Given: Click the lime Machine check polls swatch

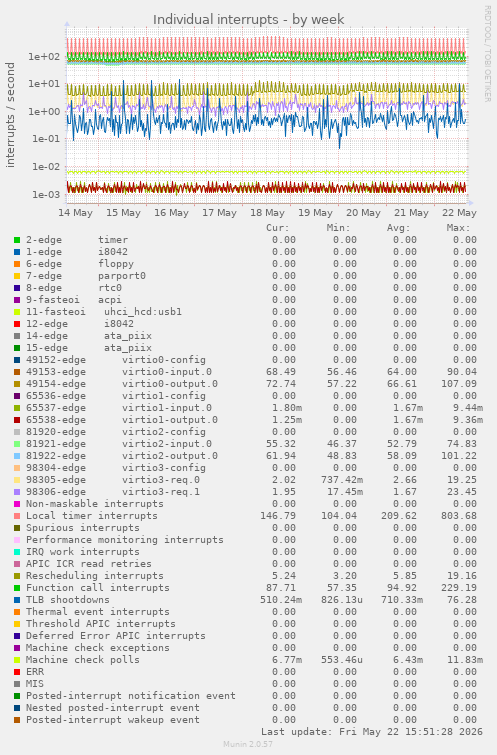Looking at the screenshot, I should point(17,660).
